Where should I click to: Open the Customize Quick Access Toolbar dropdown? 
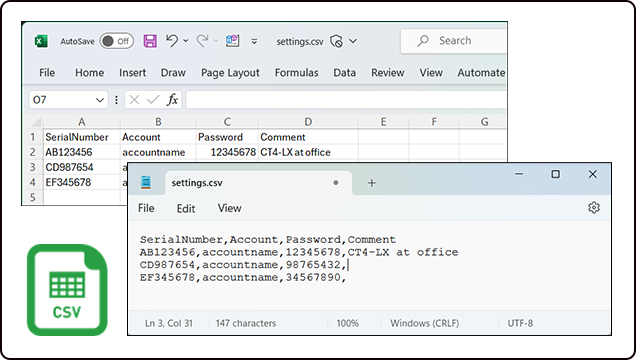click(254, 41)
